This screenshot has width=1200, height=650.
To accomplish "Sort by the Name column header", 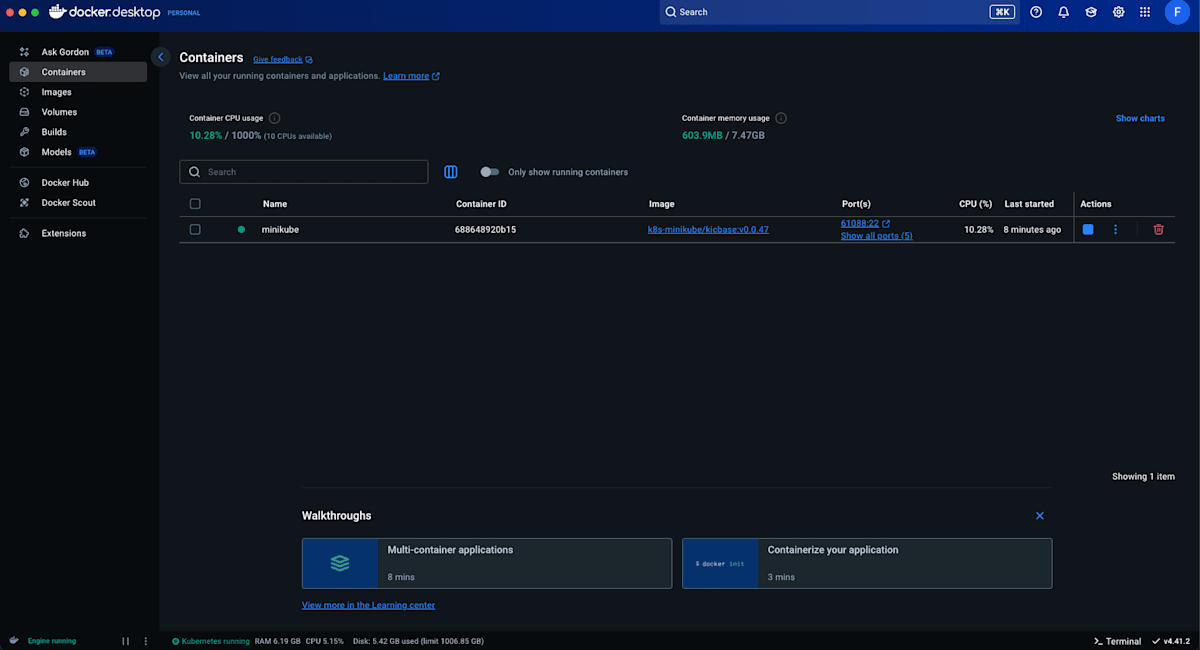I will point(275,204).
